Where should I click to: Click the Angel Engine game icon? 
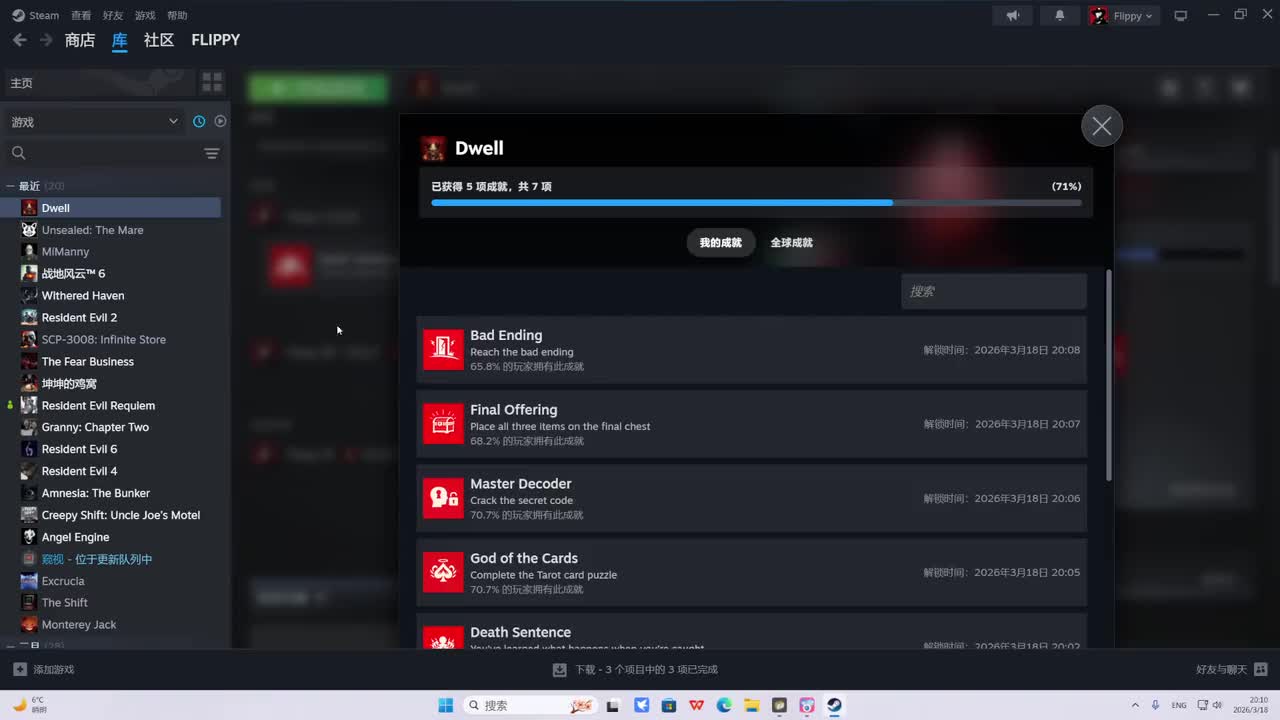coord(29,537)
